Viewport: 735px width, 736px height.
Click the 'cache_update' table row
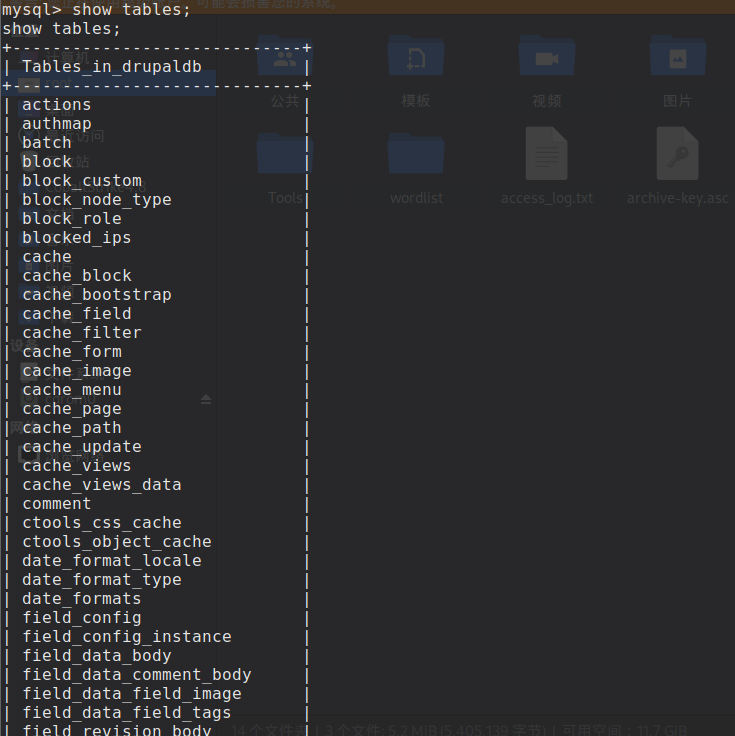click(x=156, y=447)
